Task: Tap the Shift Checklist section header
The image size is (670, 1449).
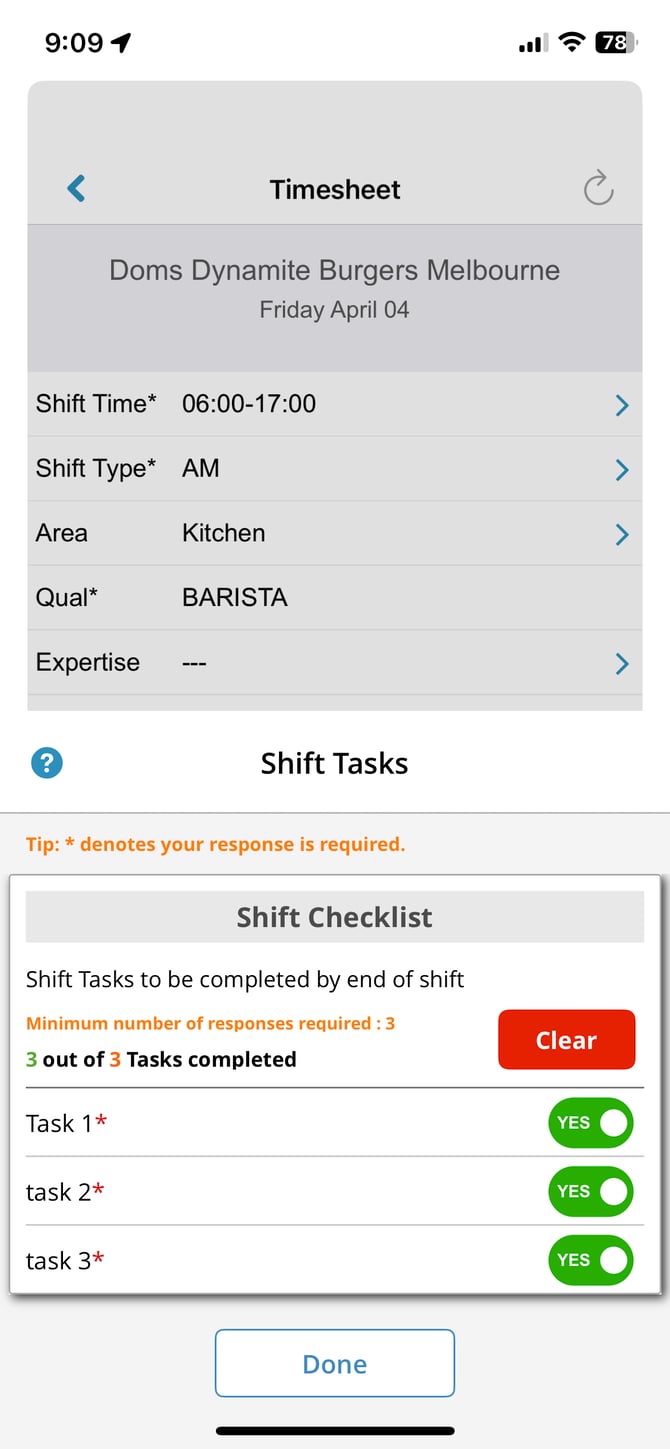Action: [334, 917]
